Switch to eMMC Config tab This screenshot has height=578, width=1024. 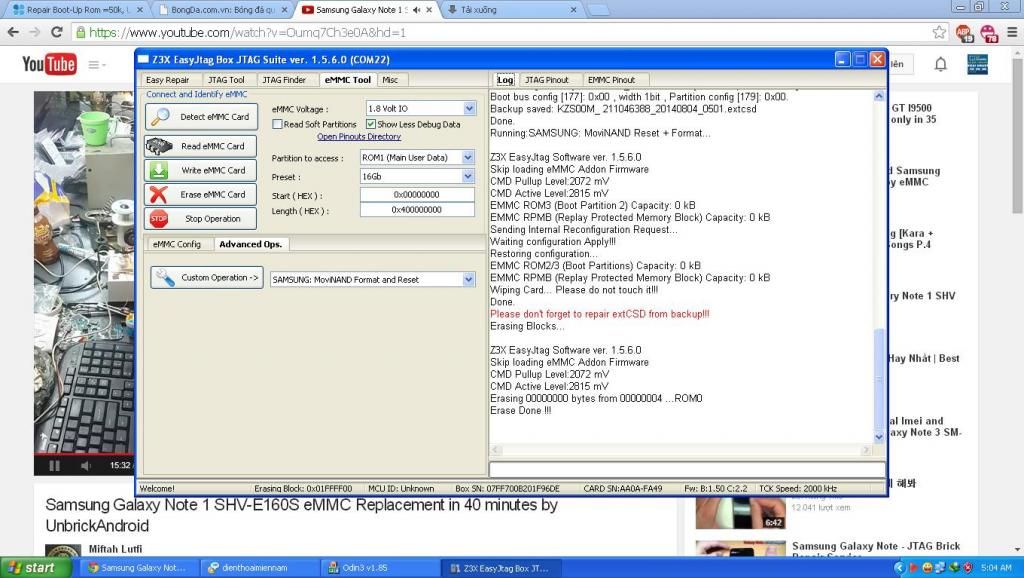tap(177, 244)
